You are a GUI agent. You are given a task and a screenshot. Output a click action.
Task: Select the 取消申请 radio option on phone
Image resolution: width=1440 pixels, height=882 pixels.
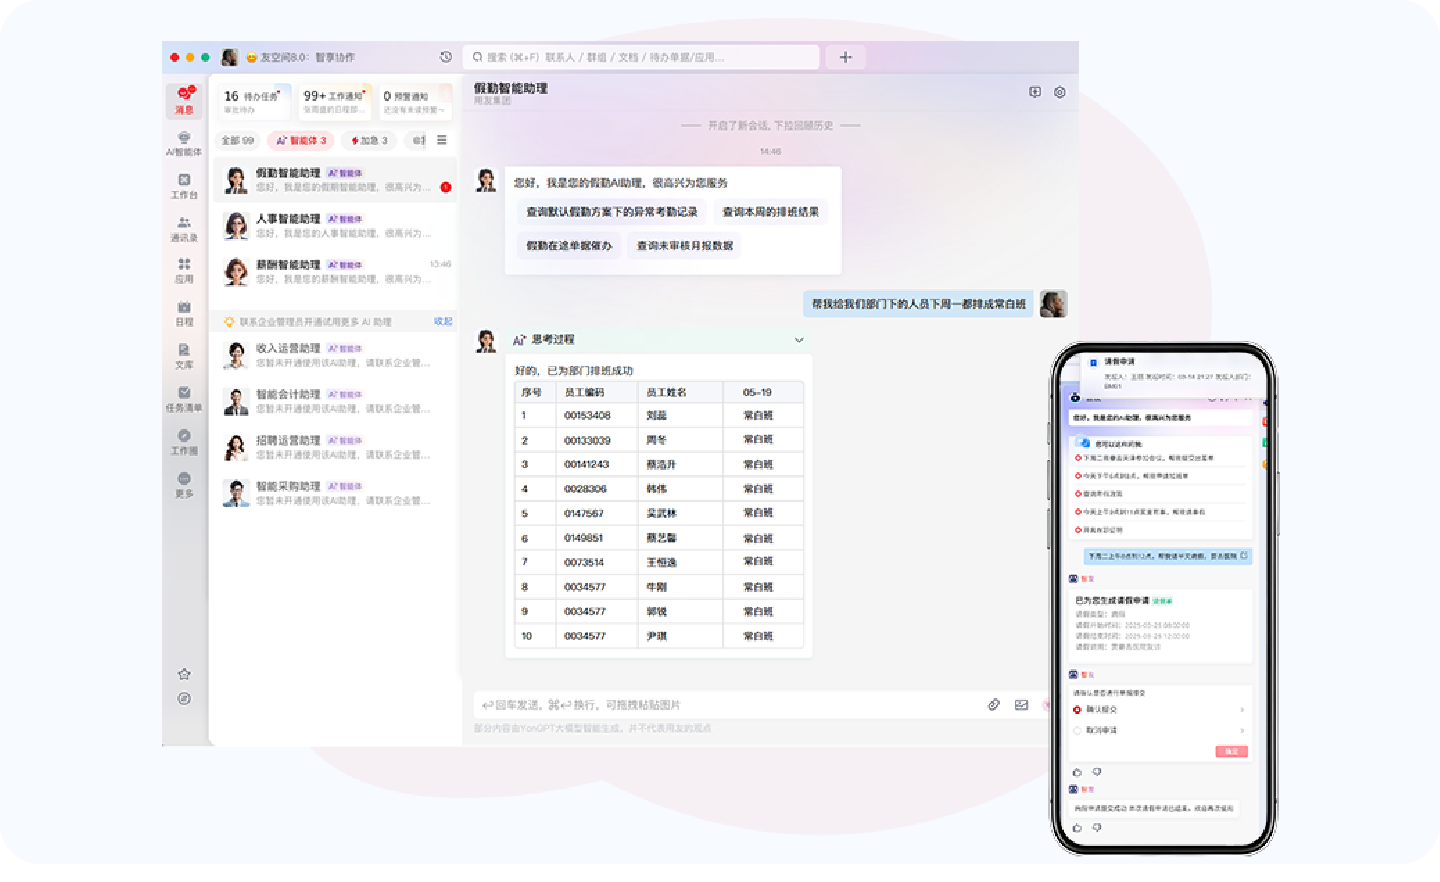(1078, 731)
